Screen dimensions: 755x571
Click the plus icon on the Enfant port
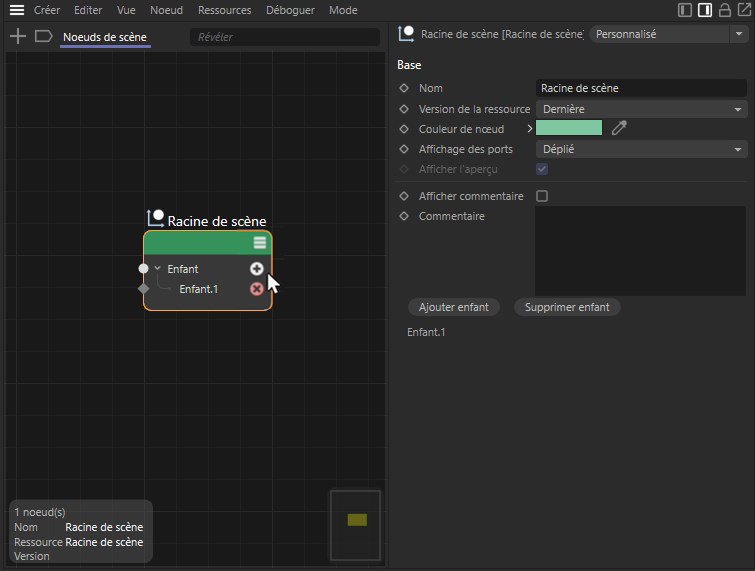[x=257, y=269]
